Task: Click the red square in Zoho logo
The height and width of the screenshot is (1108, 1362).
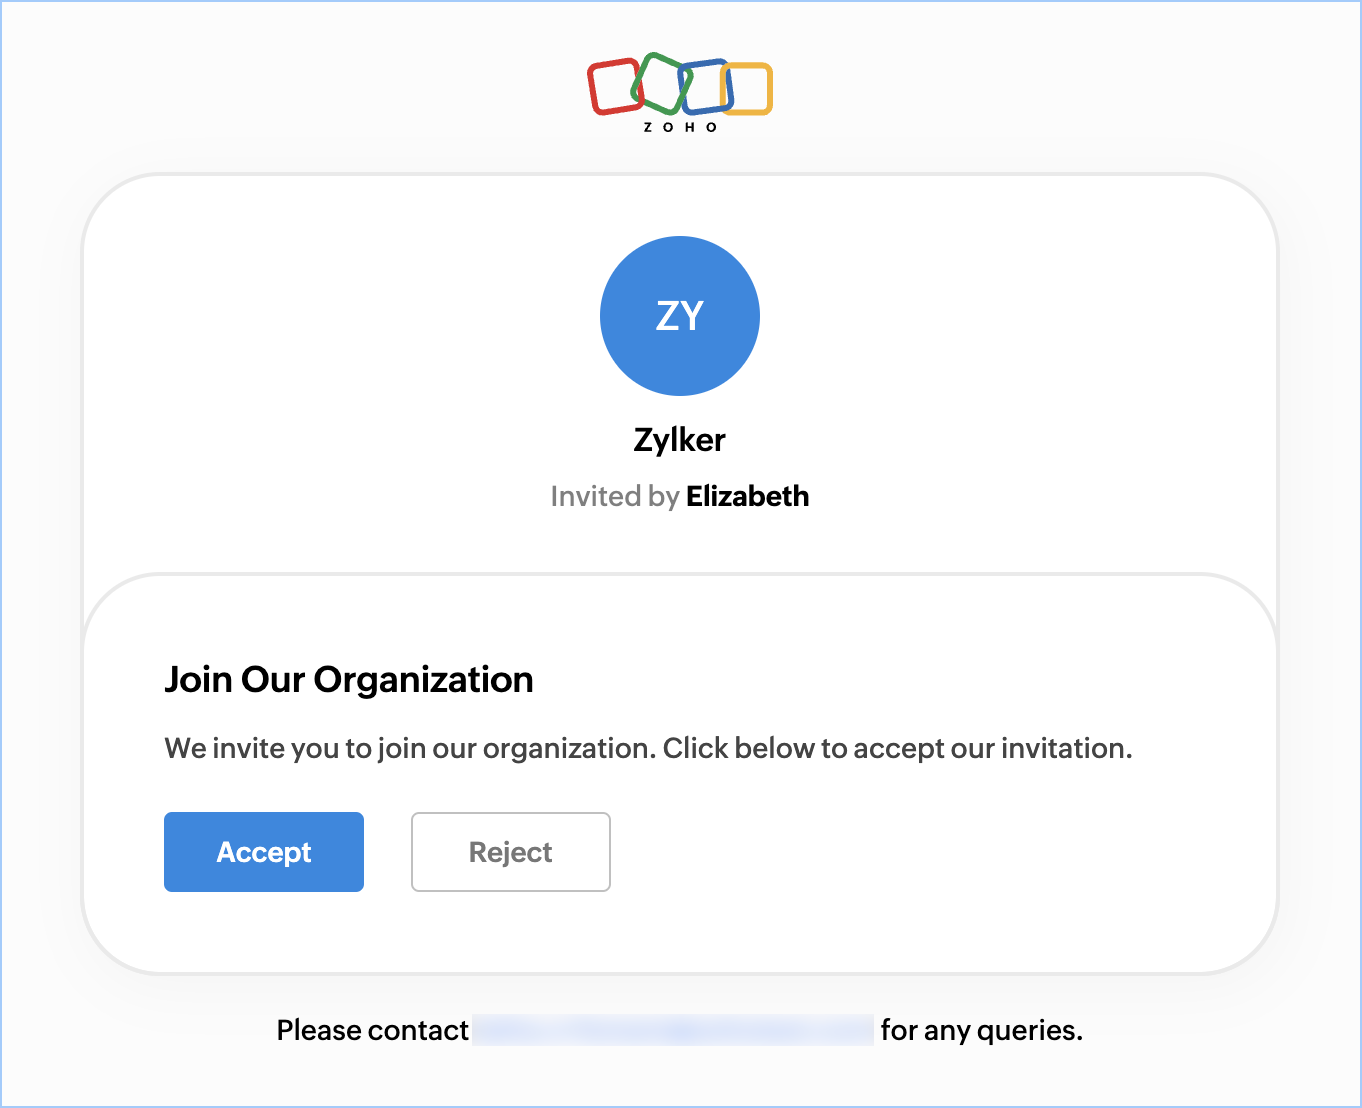Action: 614,87
